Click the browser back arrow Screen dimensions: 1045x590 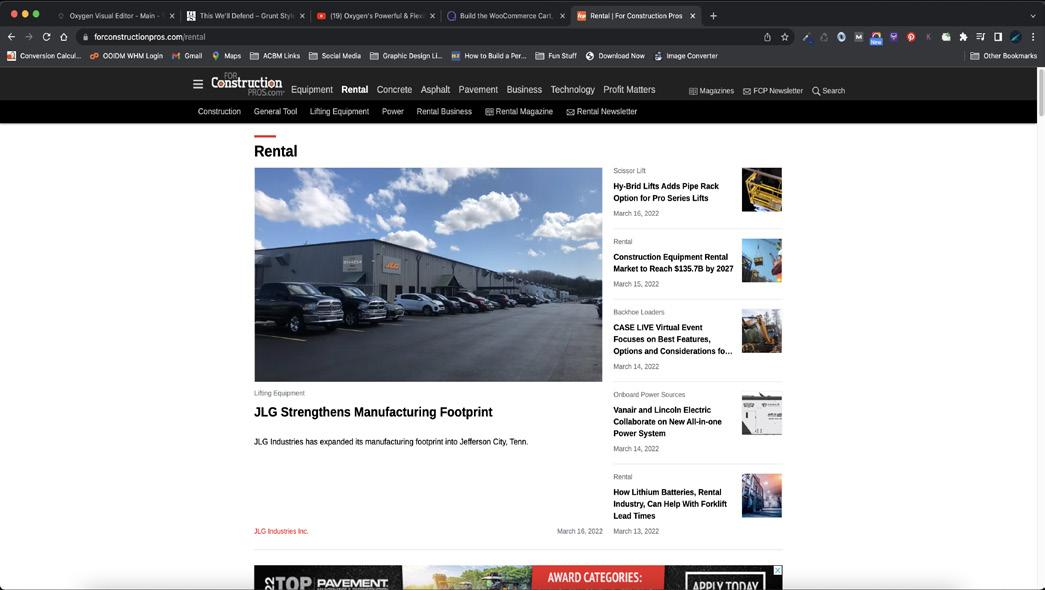(11, 37)
